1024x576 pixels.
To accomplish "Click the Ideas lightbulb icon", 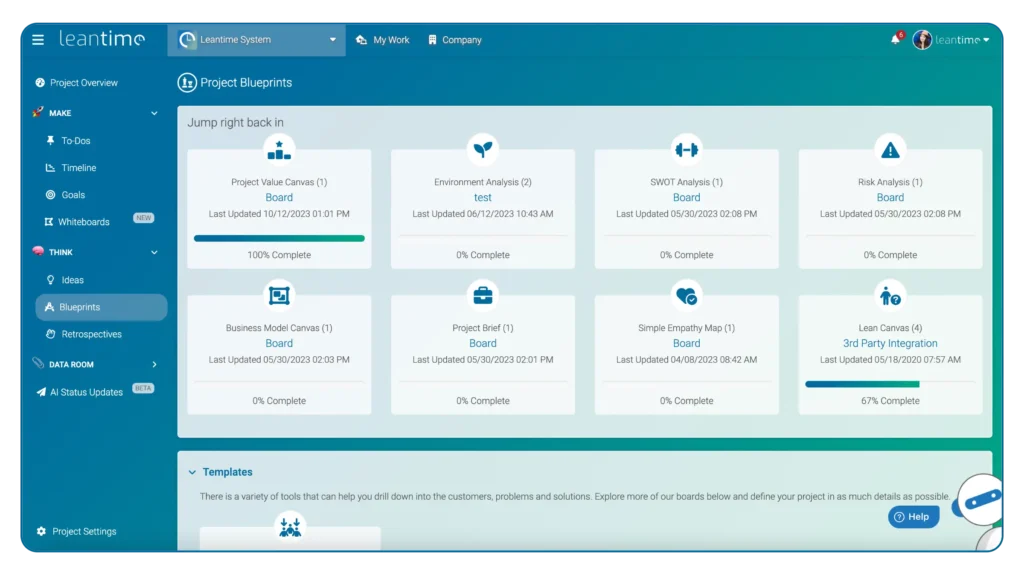I will pyautogui.click(x=50, y=280).
